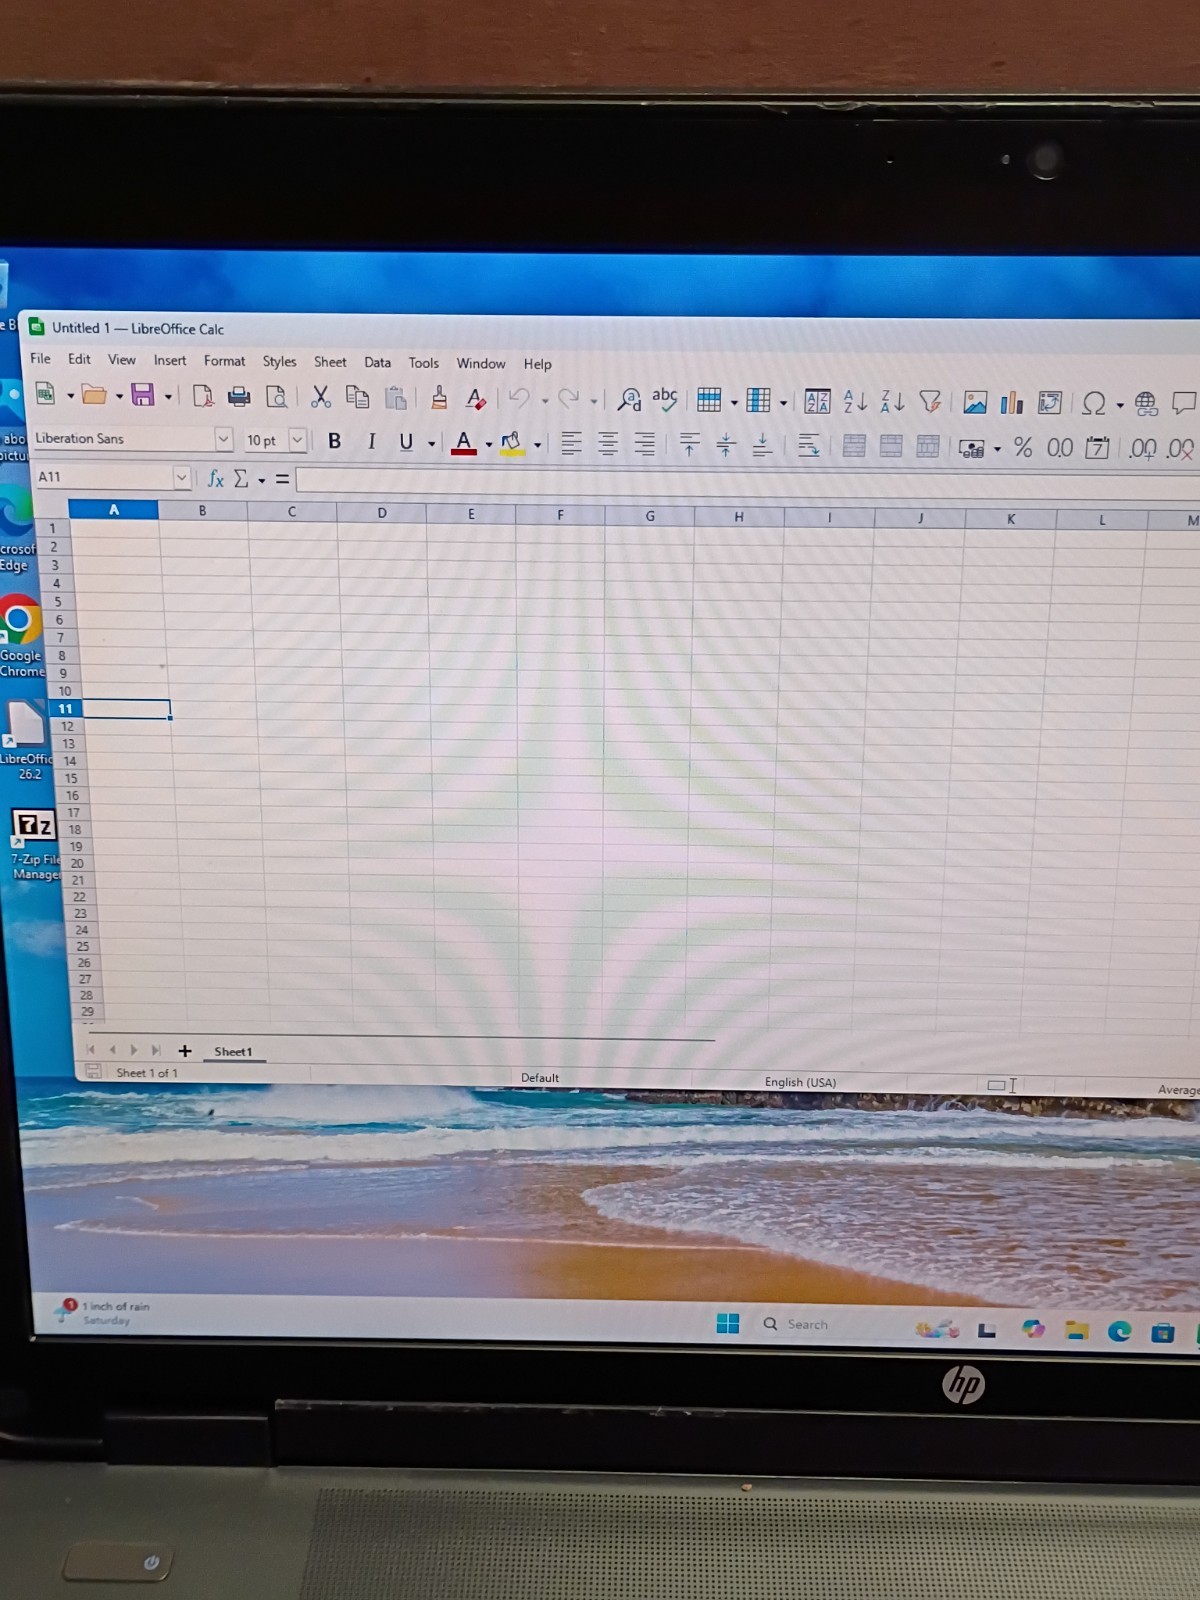The height and width of the screenshot is (1600, 1200).
Task: Sort descending Z to A
Action: [x=892, y=402]
